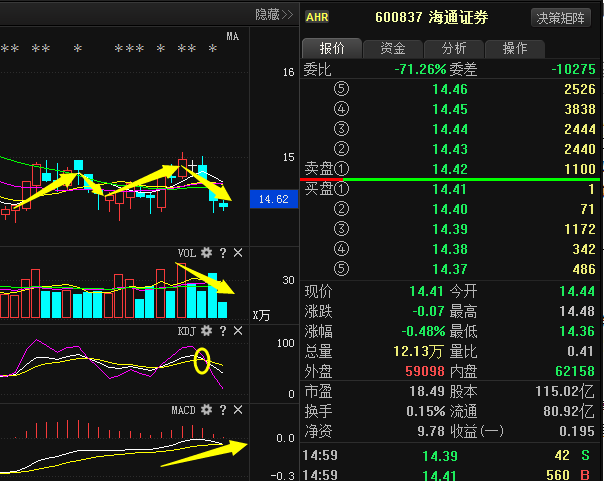This screenshot has height=481, width=604.
Task: Close the VOL indicator panel
Action: click(238, 253)
